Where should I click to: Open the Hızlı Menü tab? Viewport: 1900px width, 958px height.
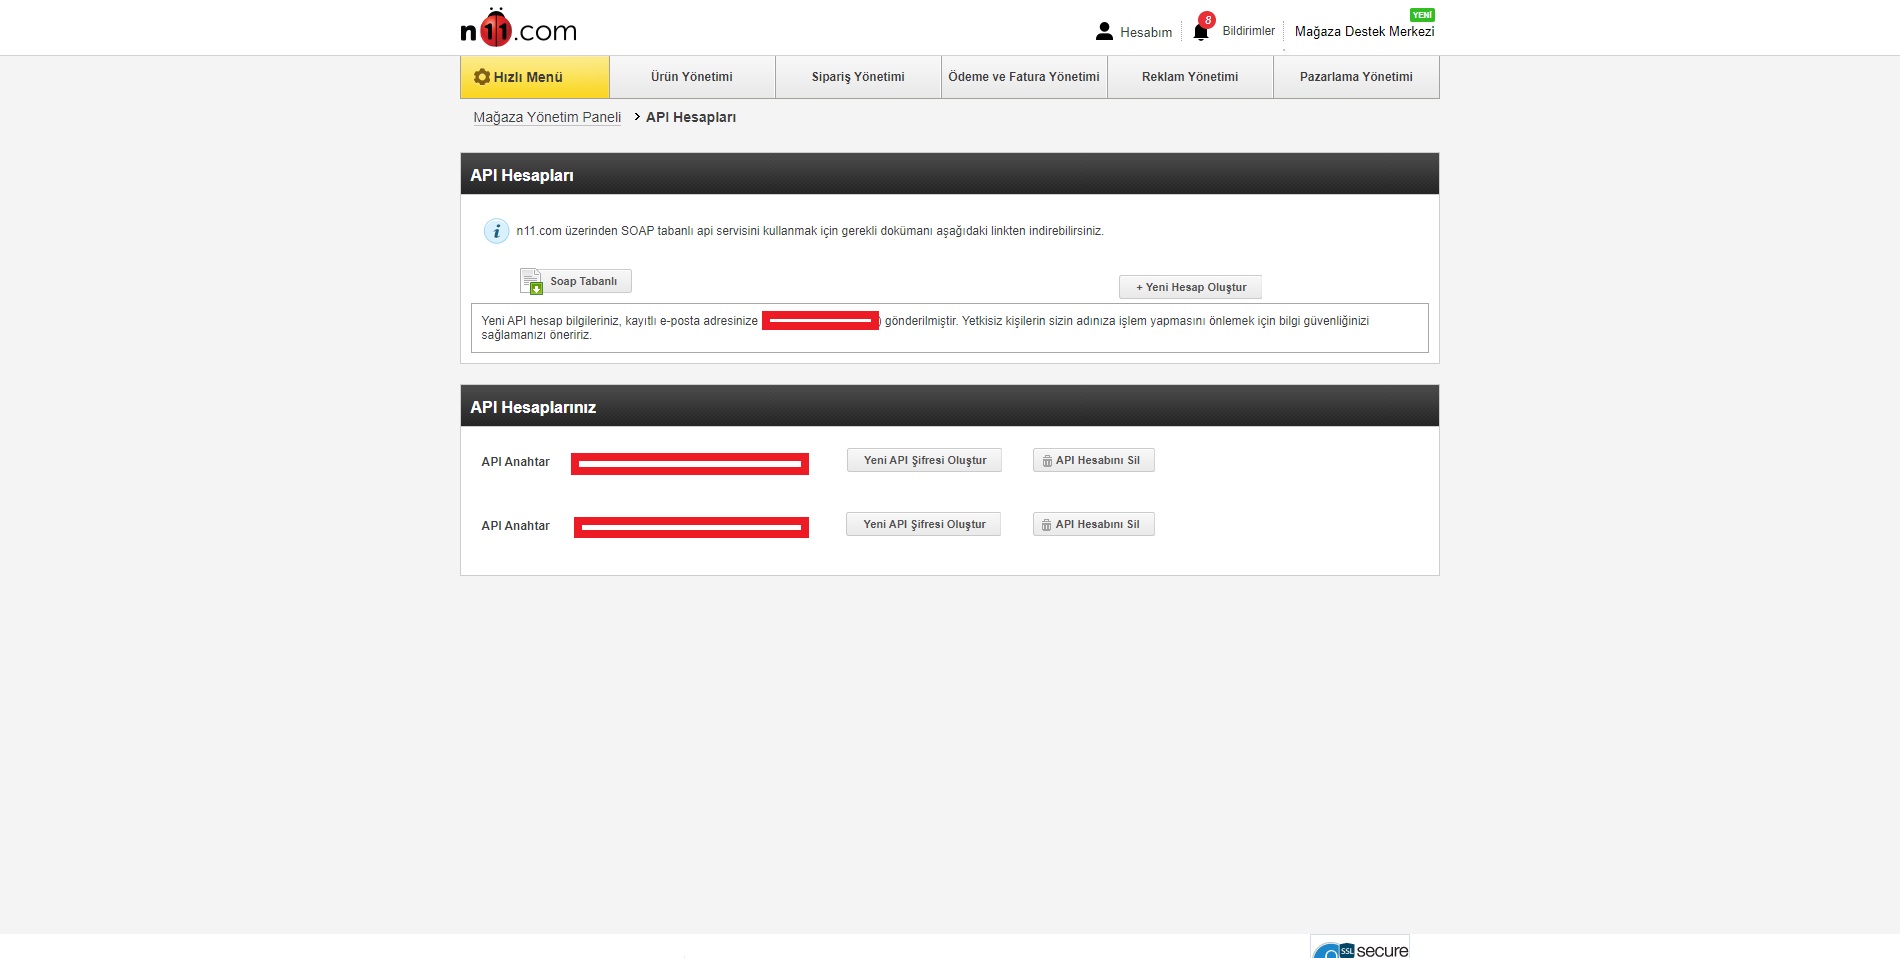click(x=534, y=77)
